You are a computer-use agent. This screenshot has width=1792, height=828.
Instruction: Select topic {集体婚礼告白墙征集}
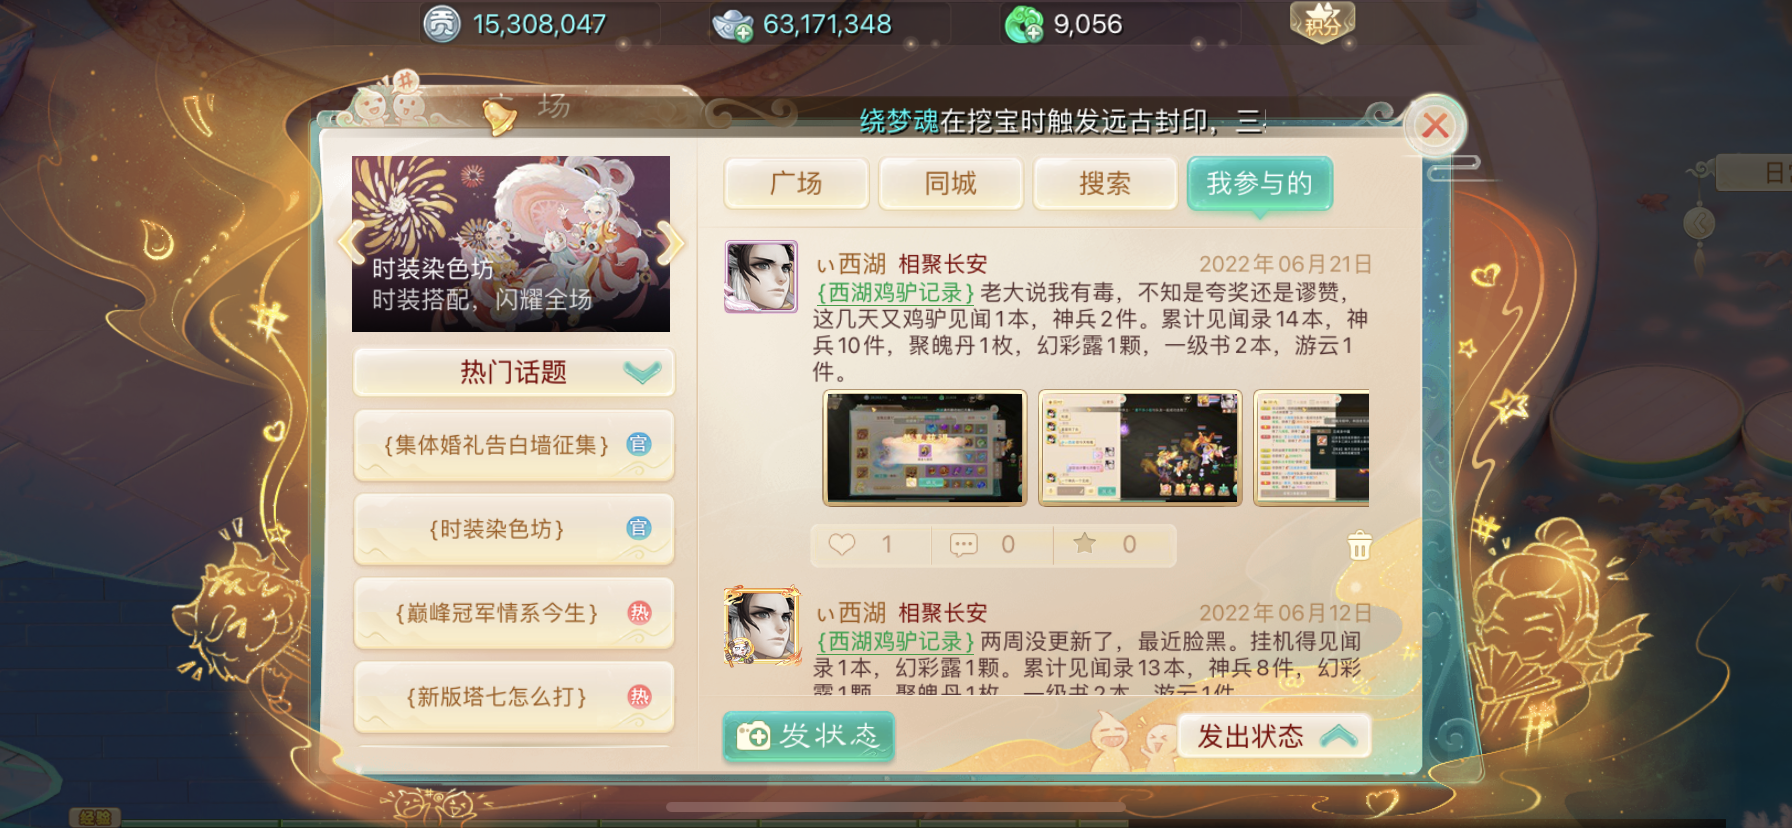514,445
